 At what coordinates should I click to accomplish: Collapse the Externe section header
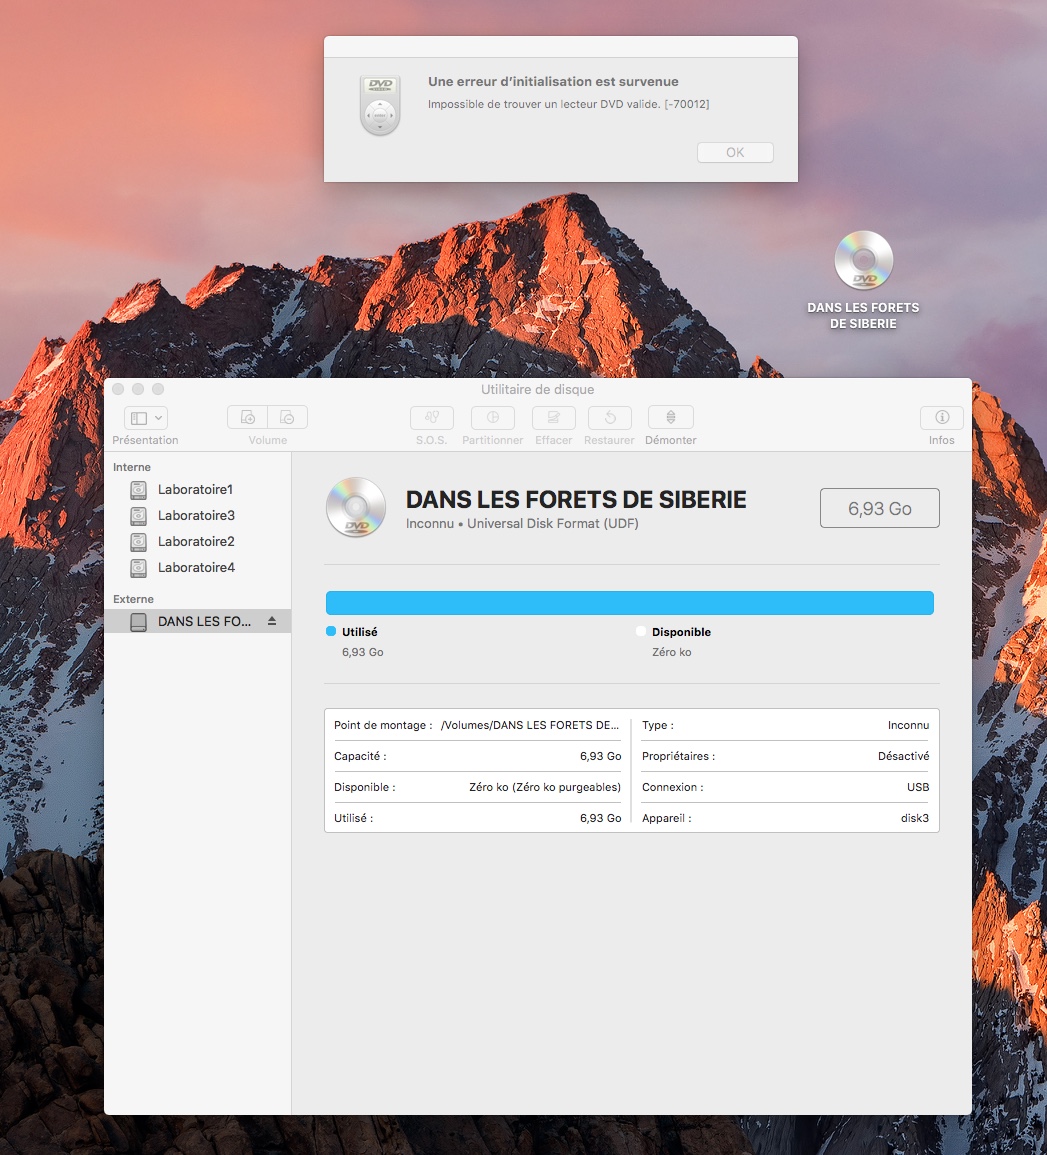click(133, 598)
